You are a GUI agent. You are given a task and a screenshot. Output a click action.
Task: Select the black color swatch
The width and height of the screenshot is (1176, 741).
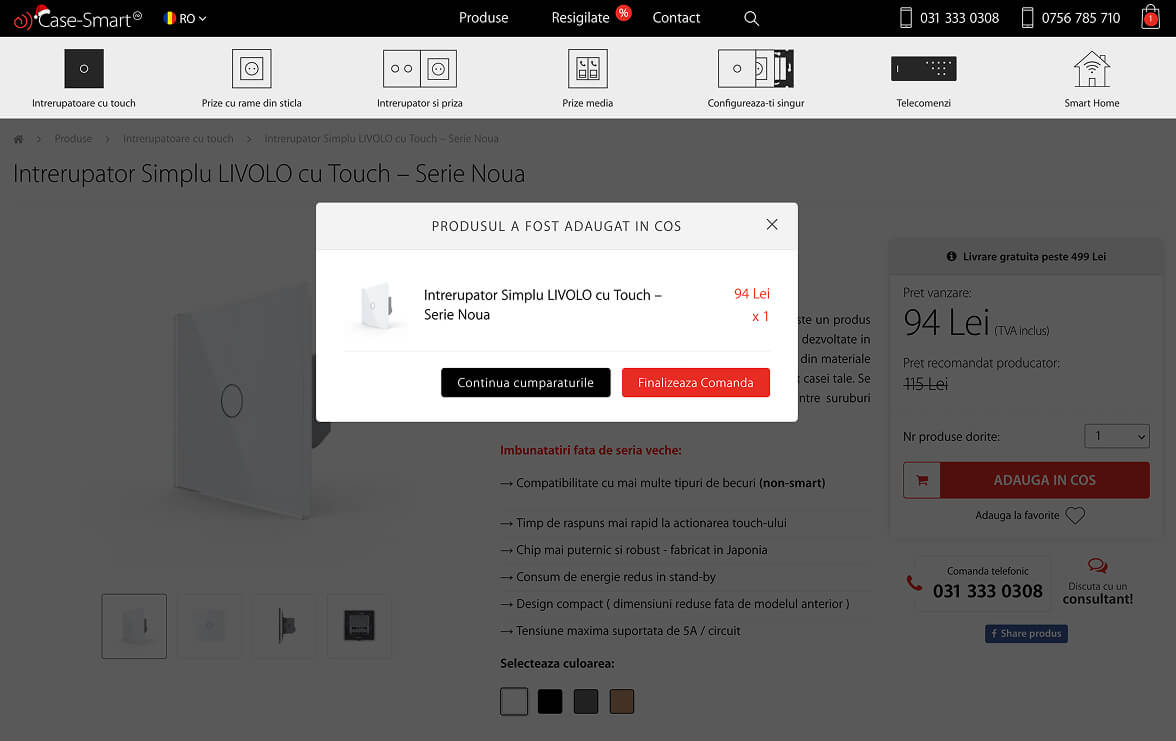point(550,702)
